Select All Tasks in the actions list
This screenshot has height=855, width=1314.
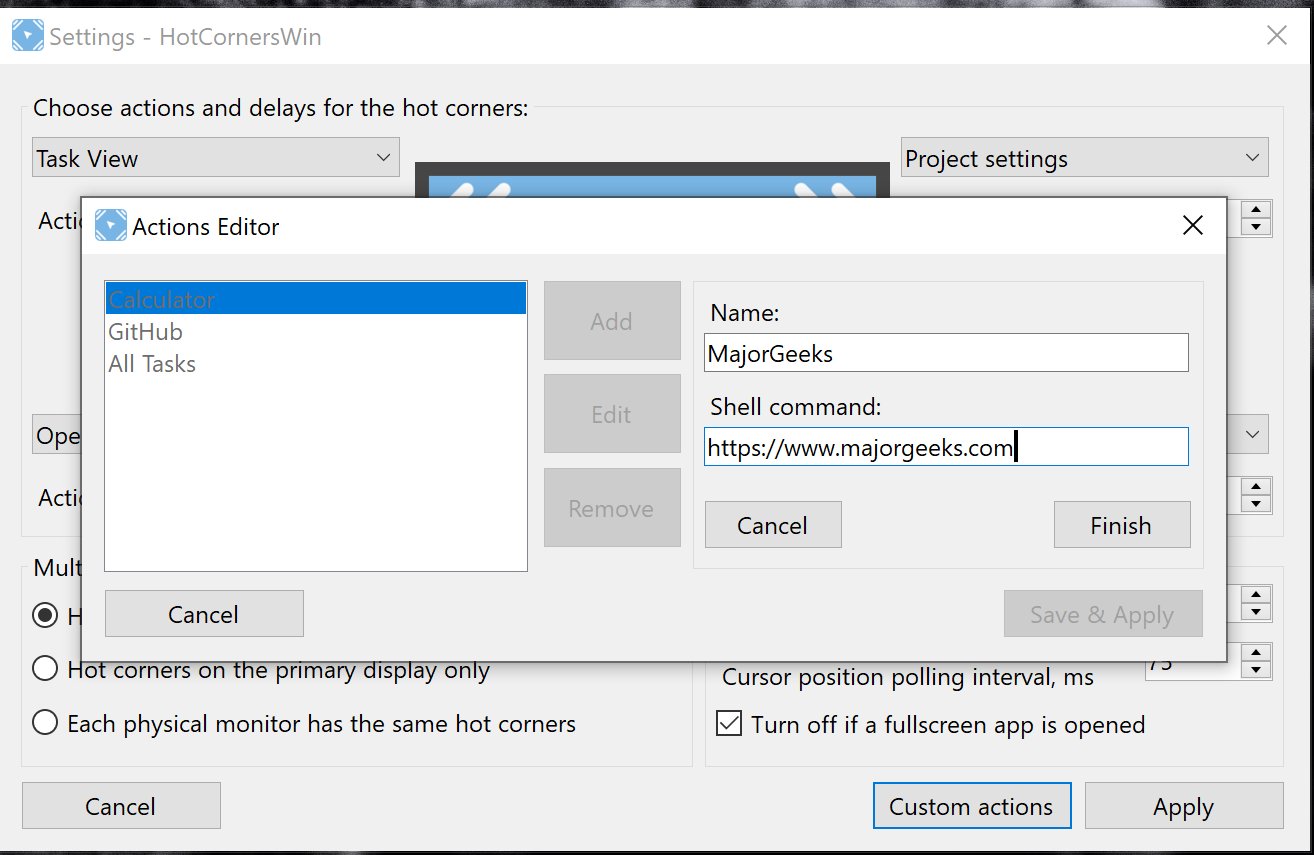pyautogui.click(x=152, y=364)
